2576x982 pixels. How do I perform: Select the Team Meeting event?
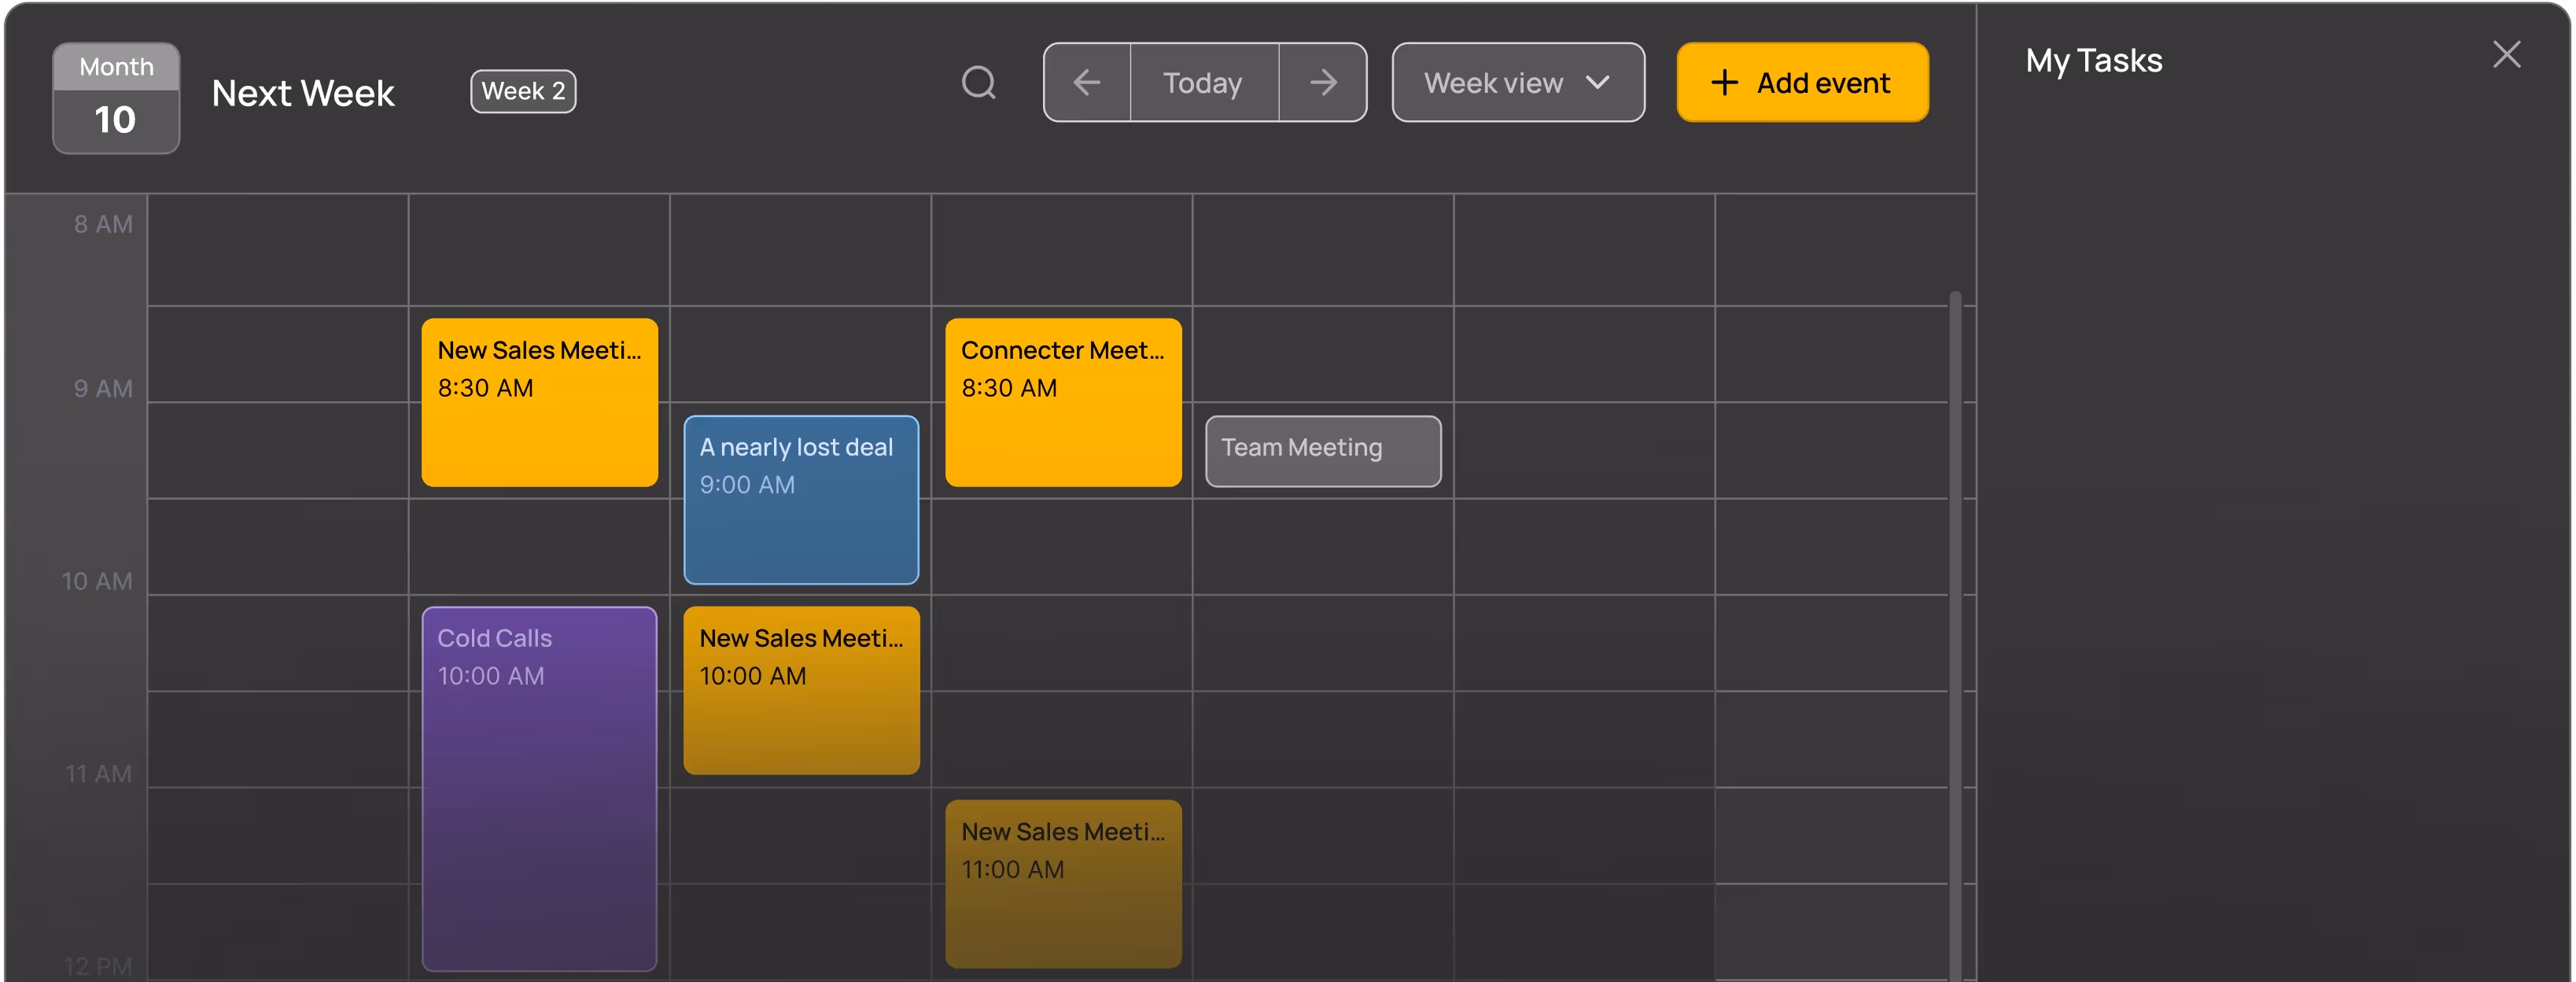1322,451
